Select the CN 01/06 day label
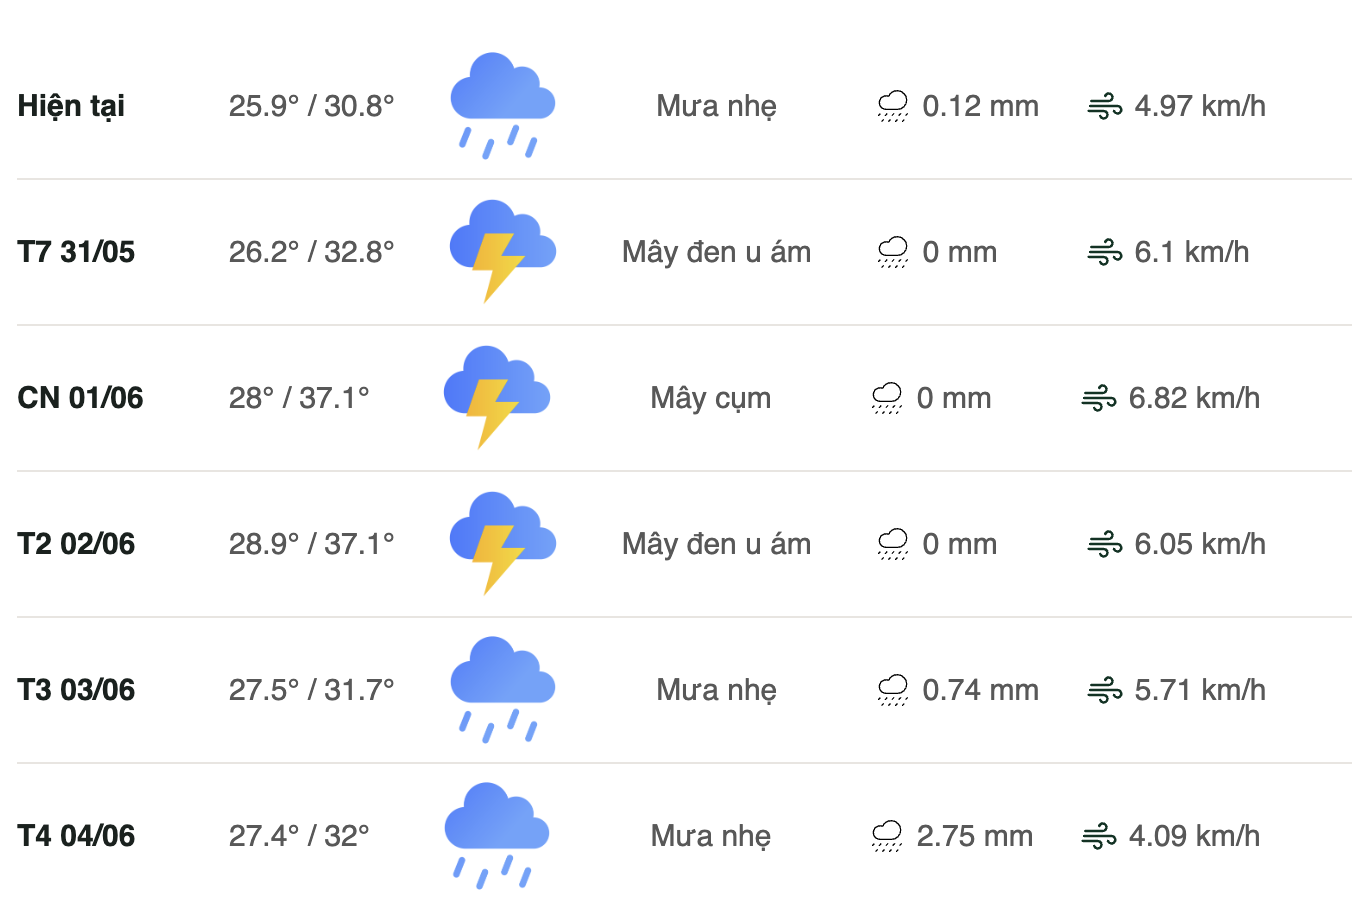Screen dimensions: 1352x908 [x=80, y=398]
